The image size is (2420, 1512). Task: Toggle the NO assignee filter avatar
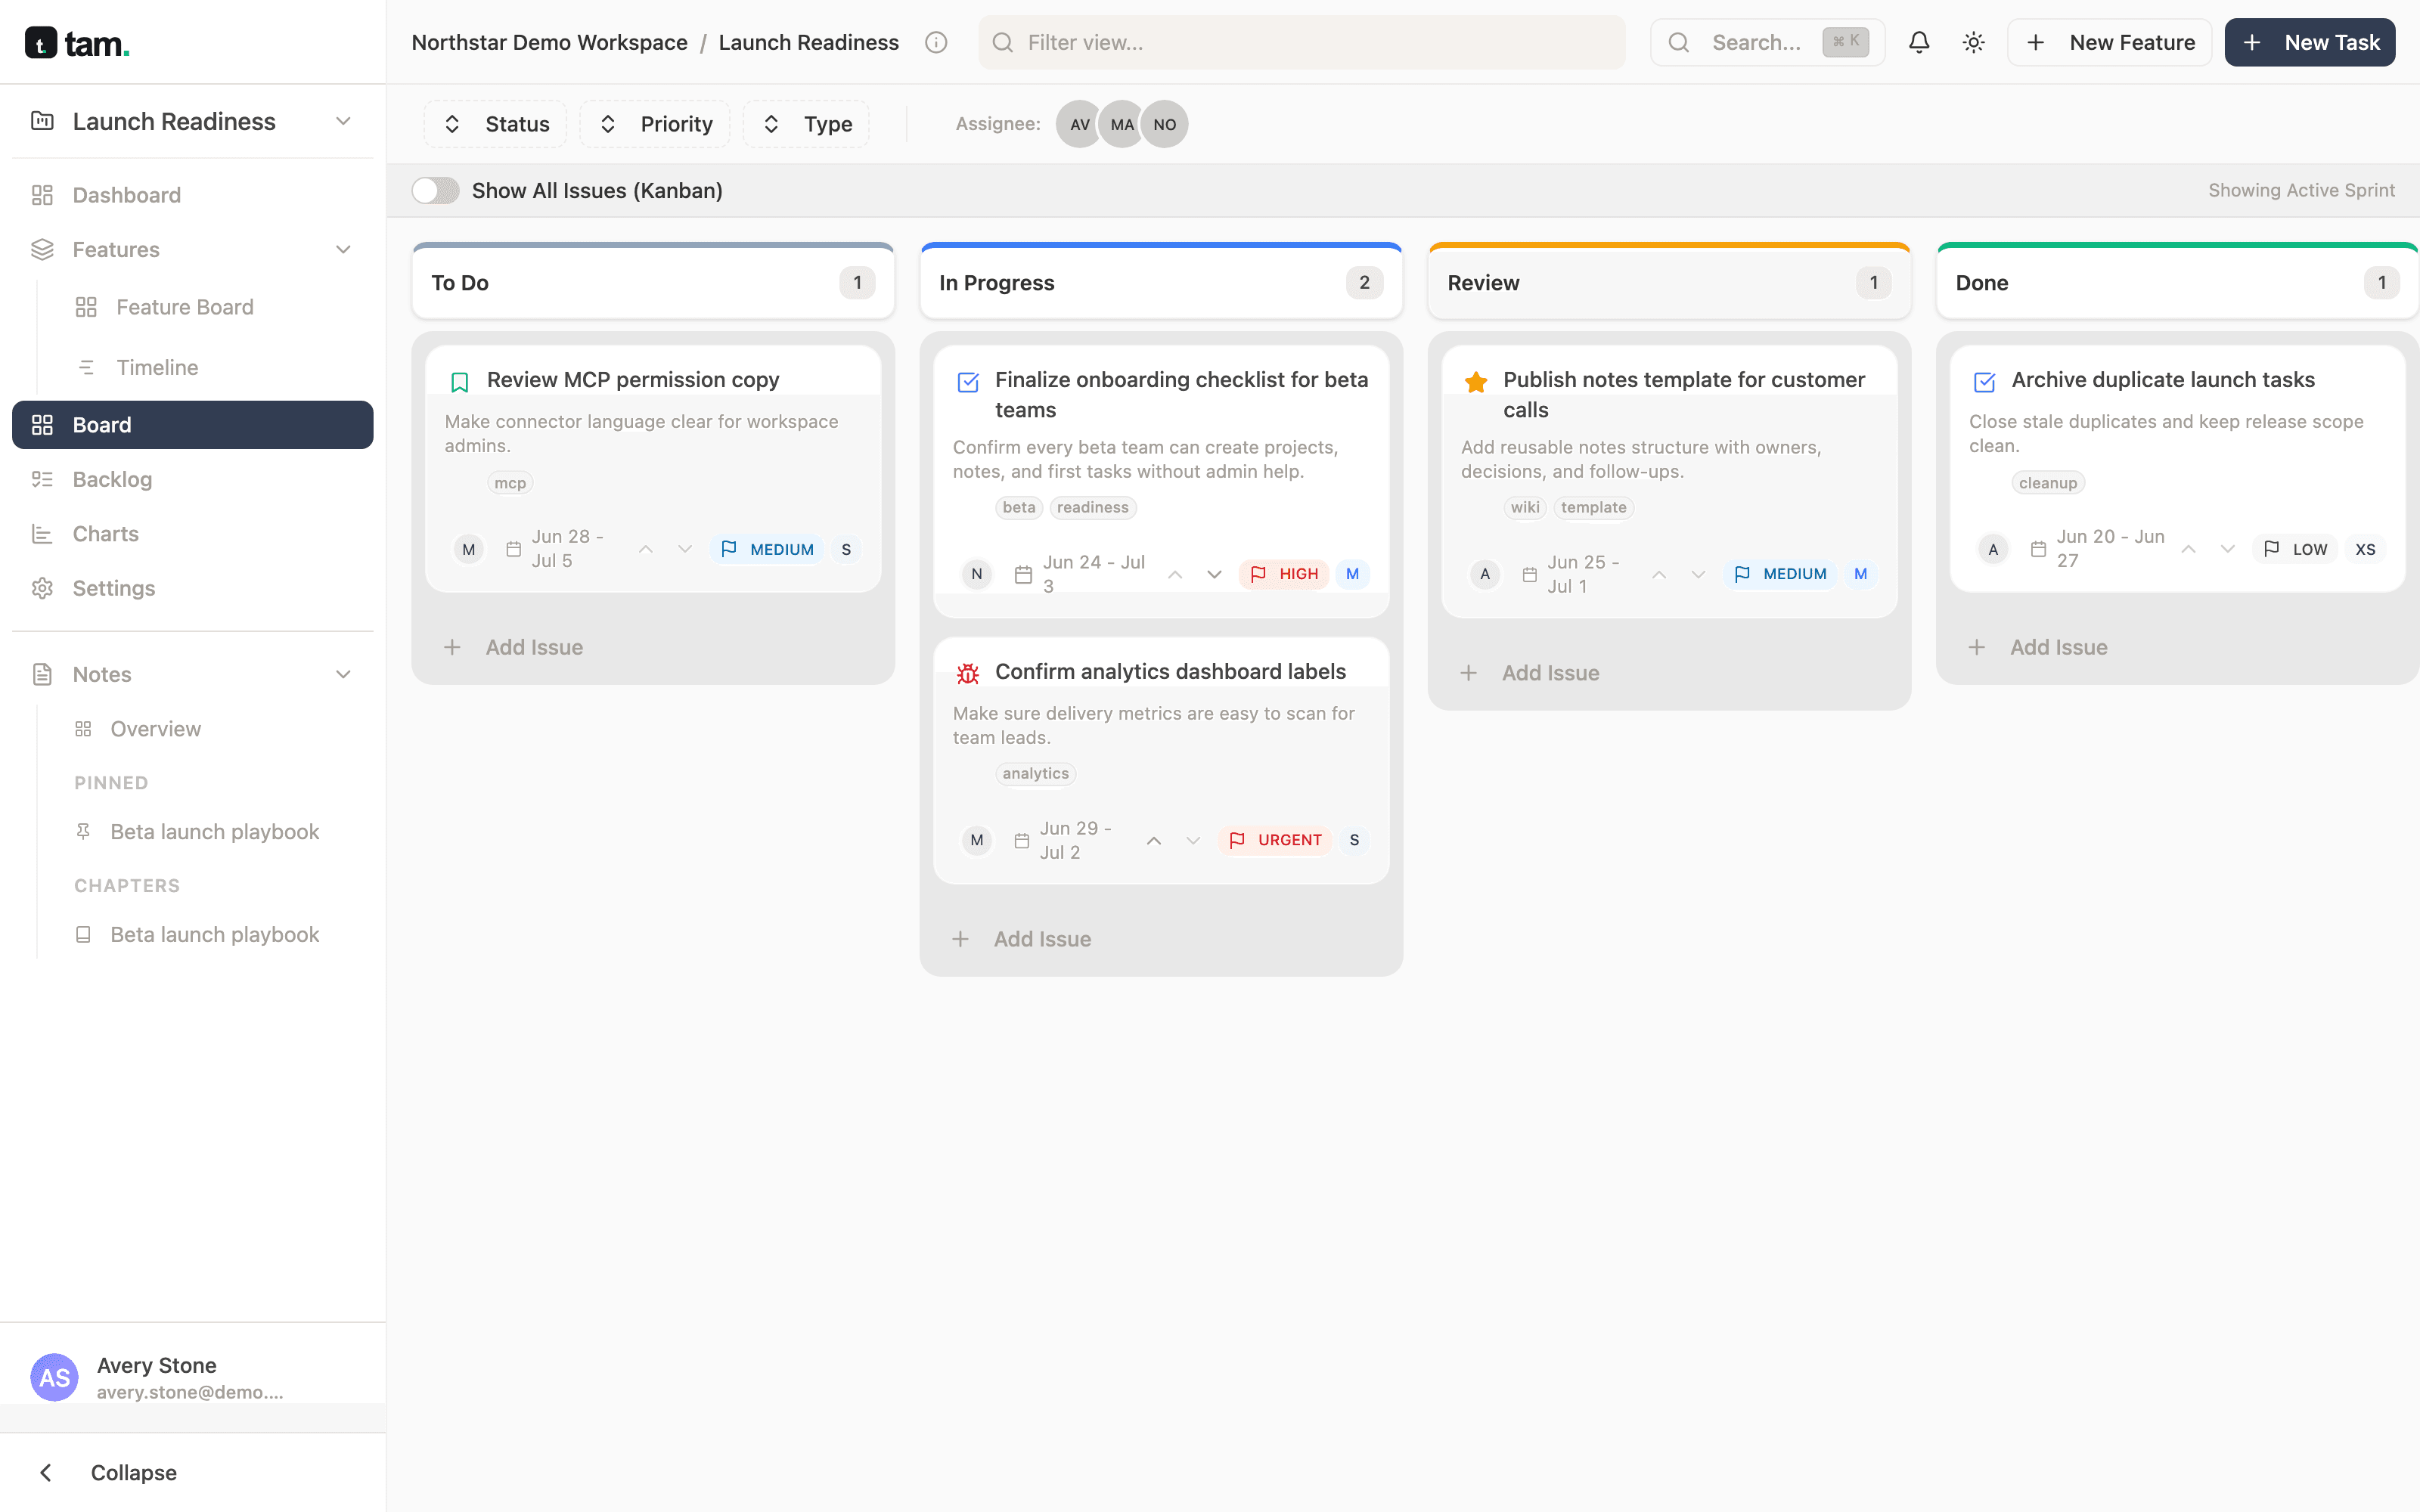coord(1164,124)
